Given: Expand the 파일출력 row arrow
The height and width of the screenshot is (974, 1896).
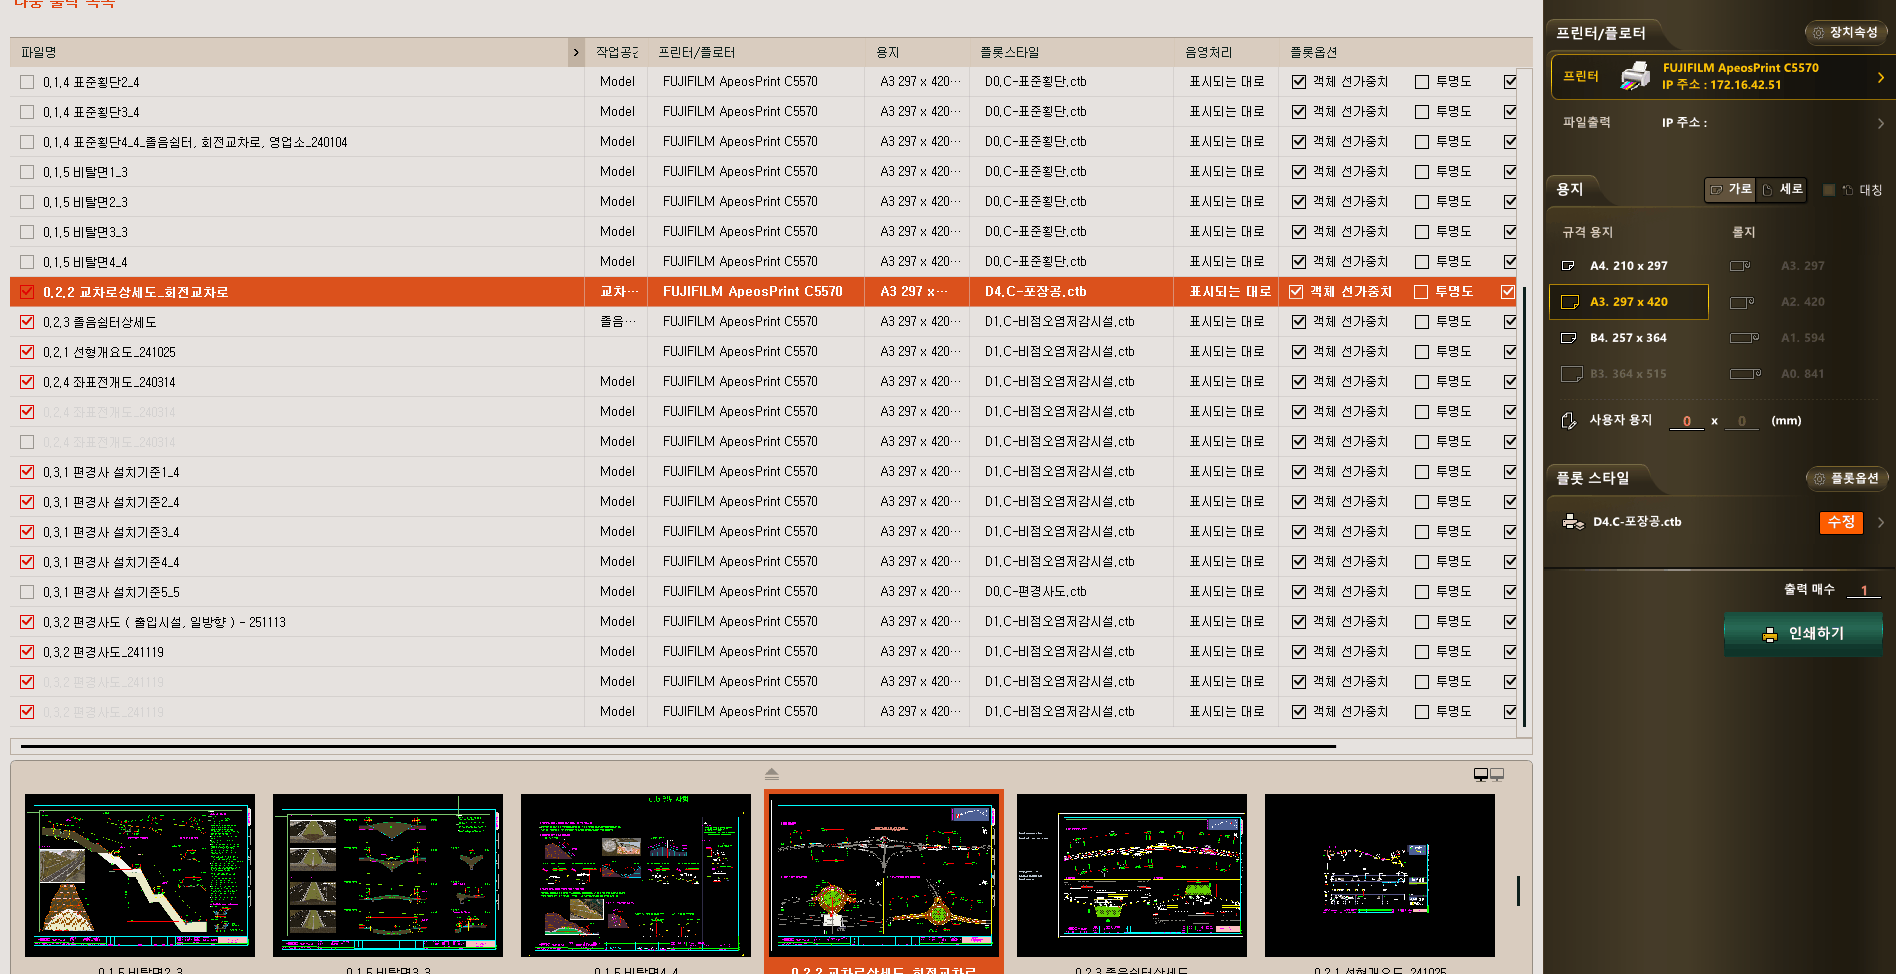Looking at the screenshot, I should tap(1880, 123).
